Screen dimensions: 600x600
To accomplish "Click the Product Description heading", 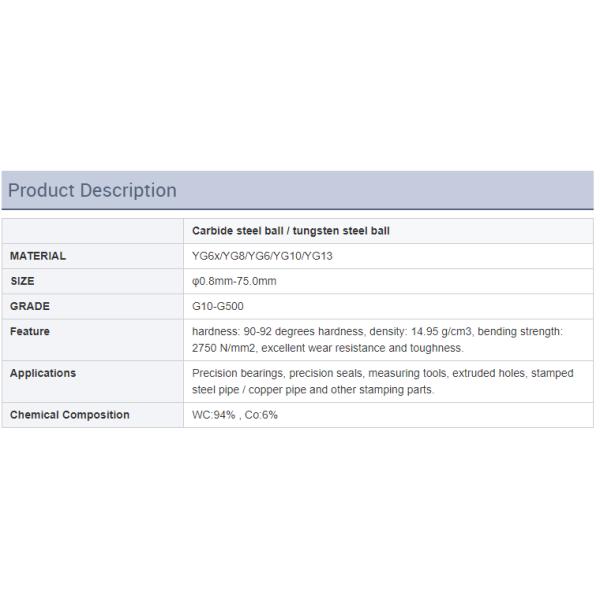I will coord(92,190).
